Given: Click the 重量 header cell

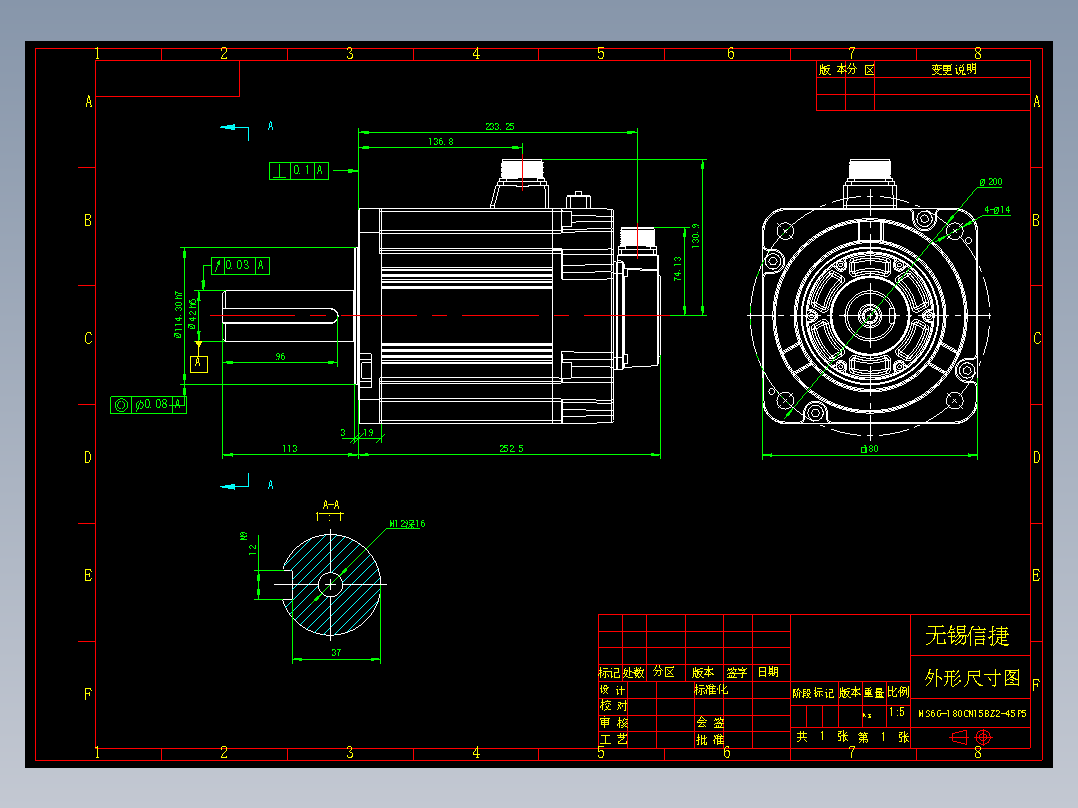Looking at the screenshot, I should click(x=874, y=692).
